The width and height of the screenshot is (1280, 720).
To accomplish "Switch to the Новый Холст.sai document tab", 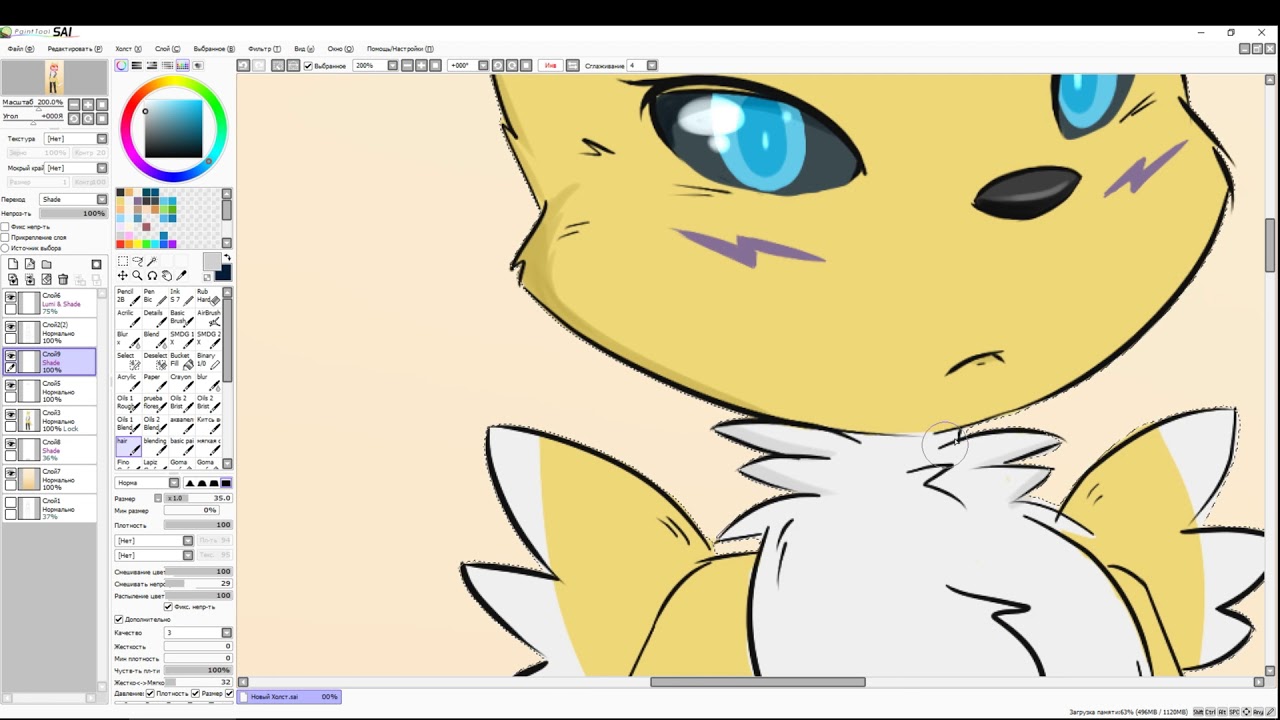I will pos(290,697).
